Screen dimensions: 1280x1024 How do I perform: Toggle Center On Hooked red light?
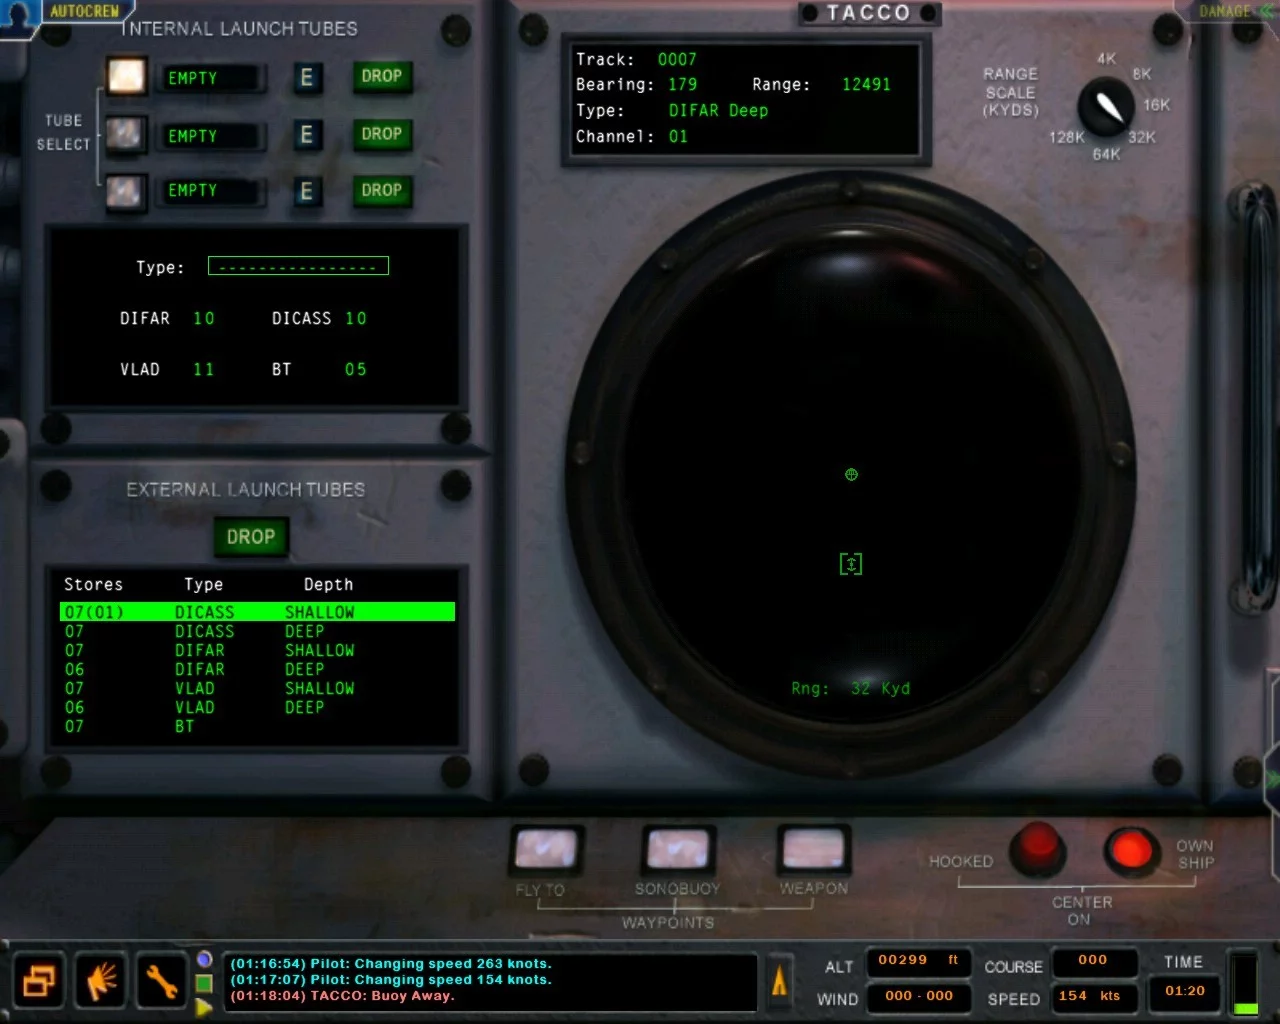pyautogui.click(x=1037, y=848)
